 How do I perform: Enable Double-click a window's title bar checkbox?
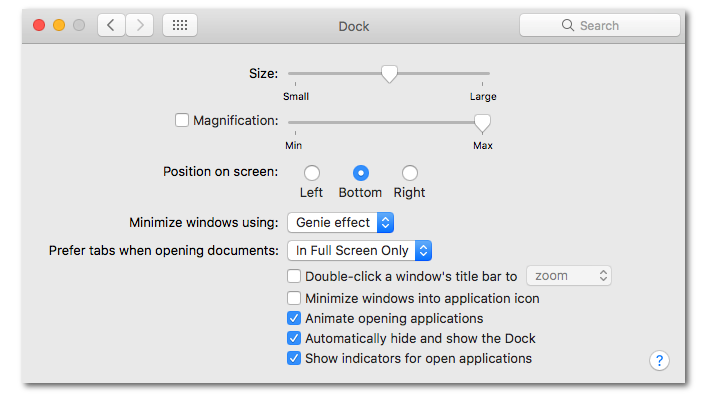pyautogui.click(x=294, y=277)
